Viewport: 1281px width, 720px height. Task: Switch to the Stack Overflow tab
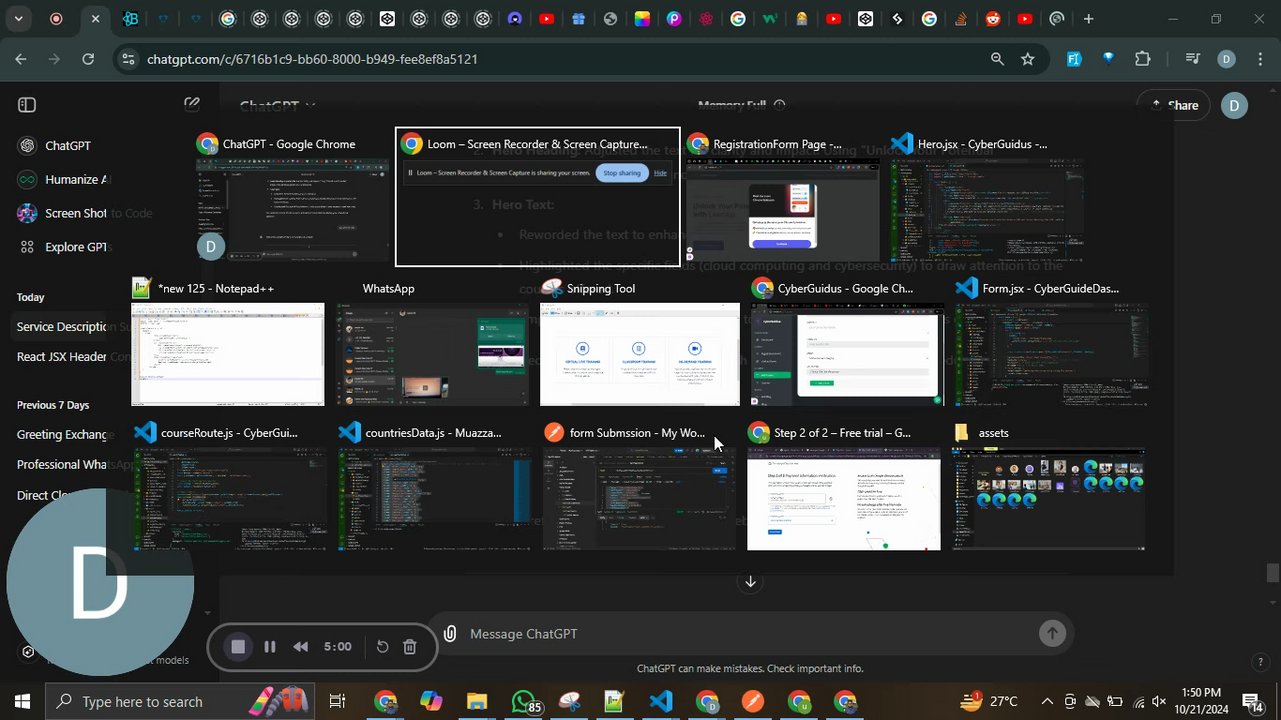point(961,19)
